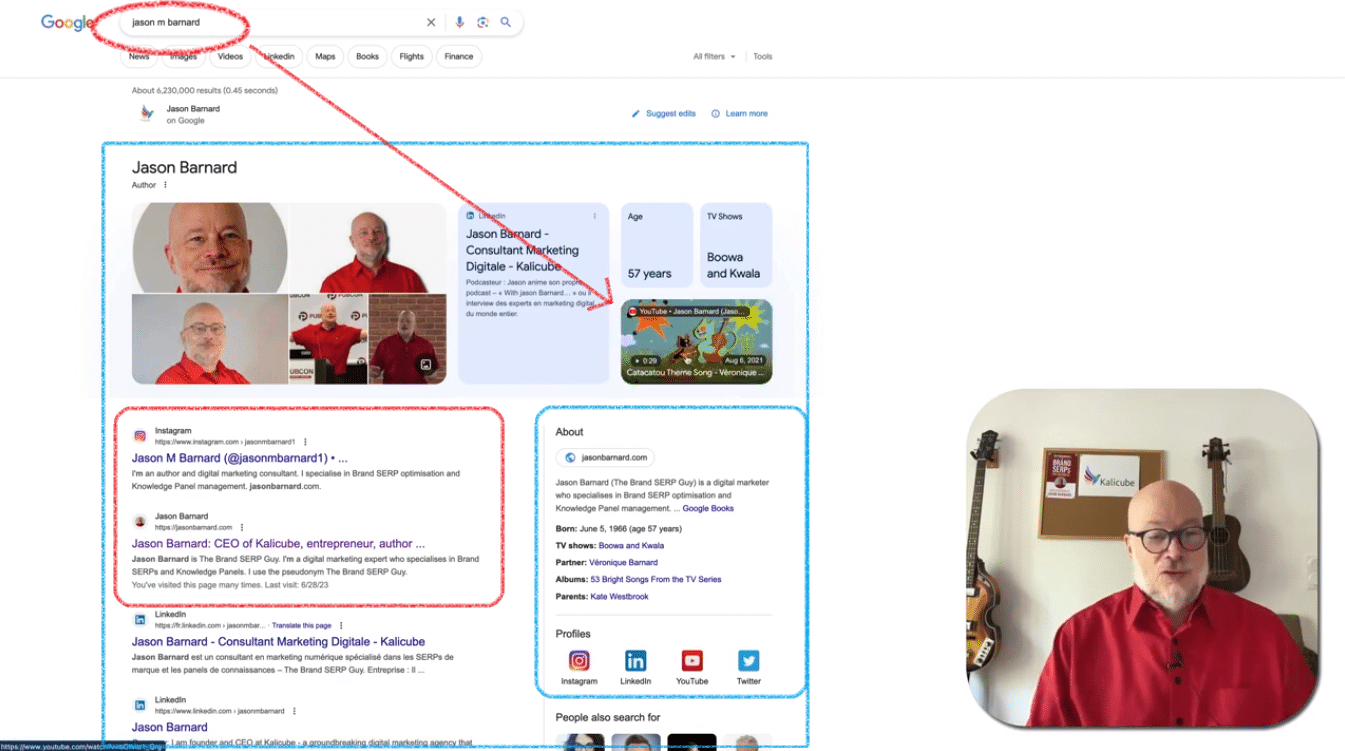Click the image gallery icon on photo collage

(425, 366)
